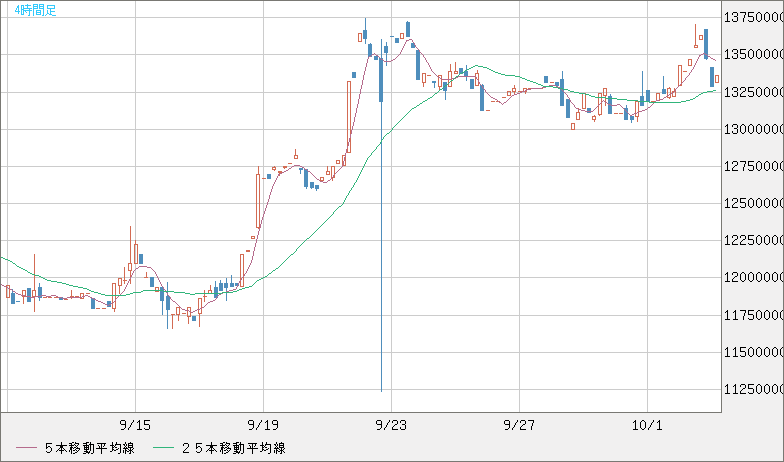The image size is (784, 462).
Task: Click the 25本移動平均線 legend label
Action: click(233, 448)
